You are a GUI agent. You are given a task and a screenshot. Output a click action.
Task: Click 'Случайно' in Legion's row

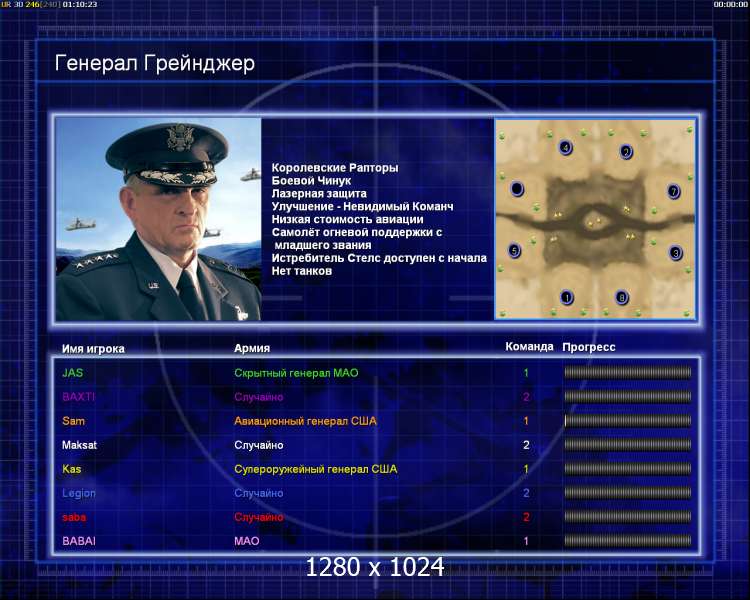click(259, 493)
